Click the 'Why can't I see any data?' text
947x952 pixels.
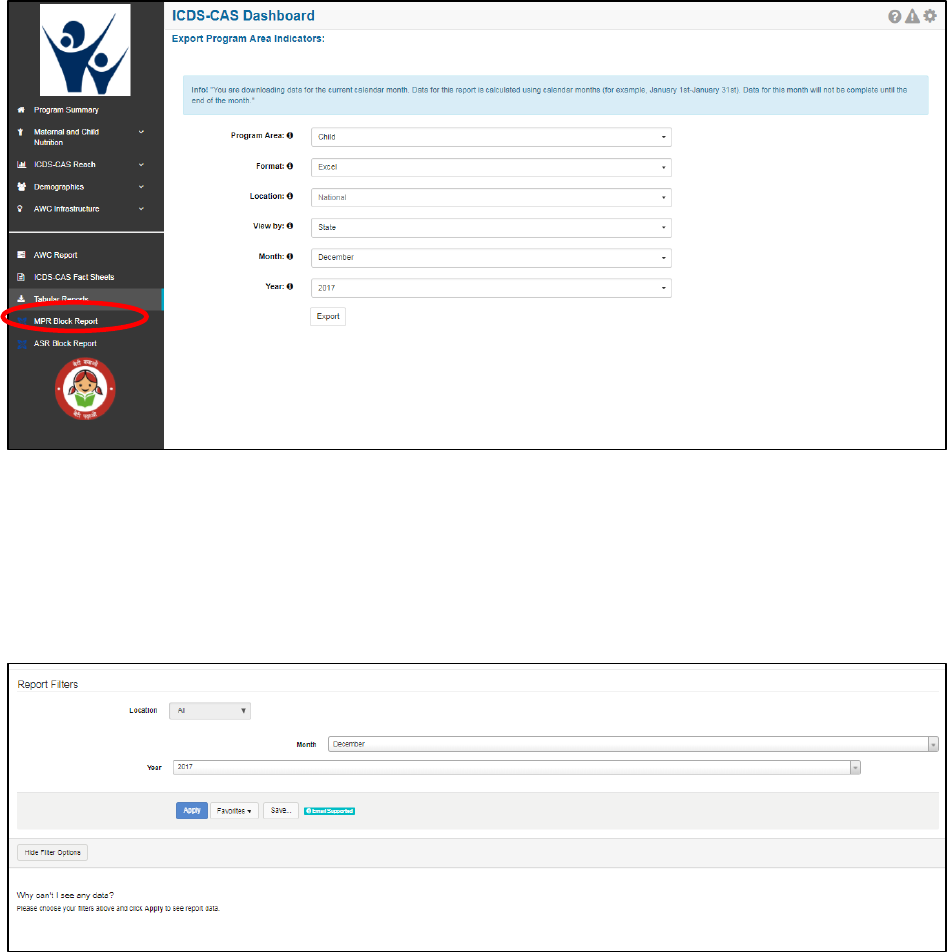tap(65, 896)
